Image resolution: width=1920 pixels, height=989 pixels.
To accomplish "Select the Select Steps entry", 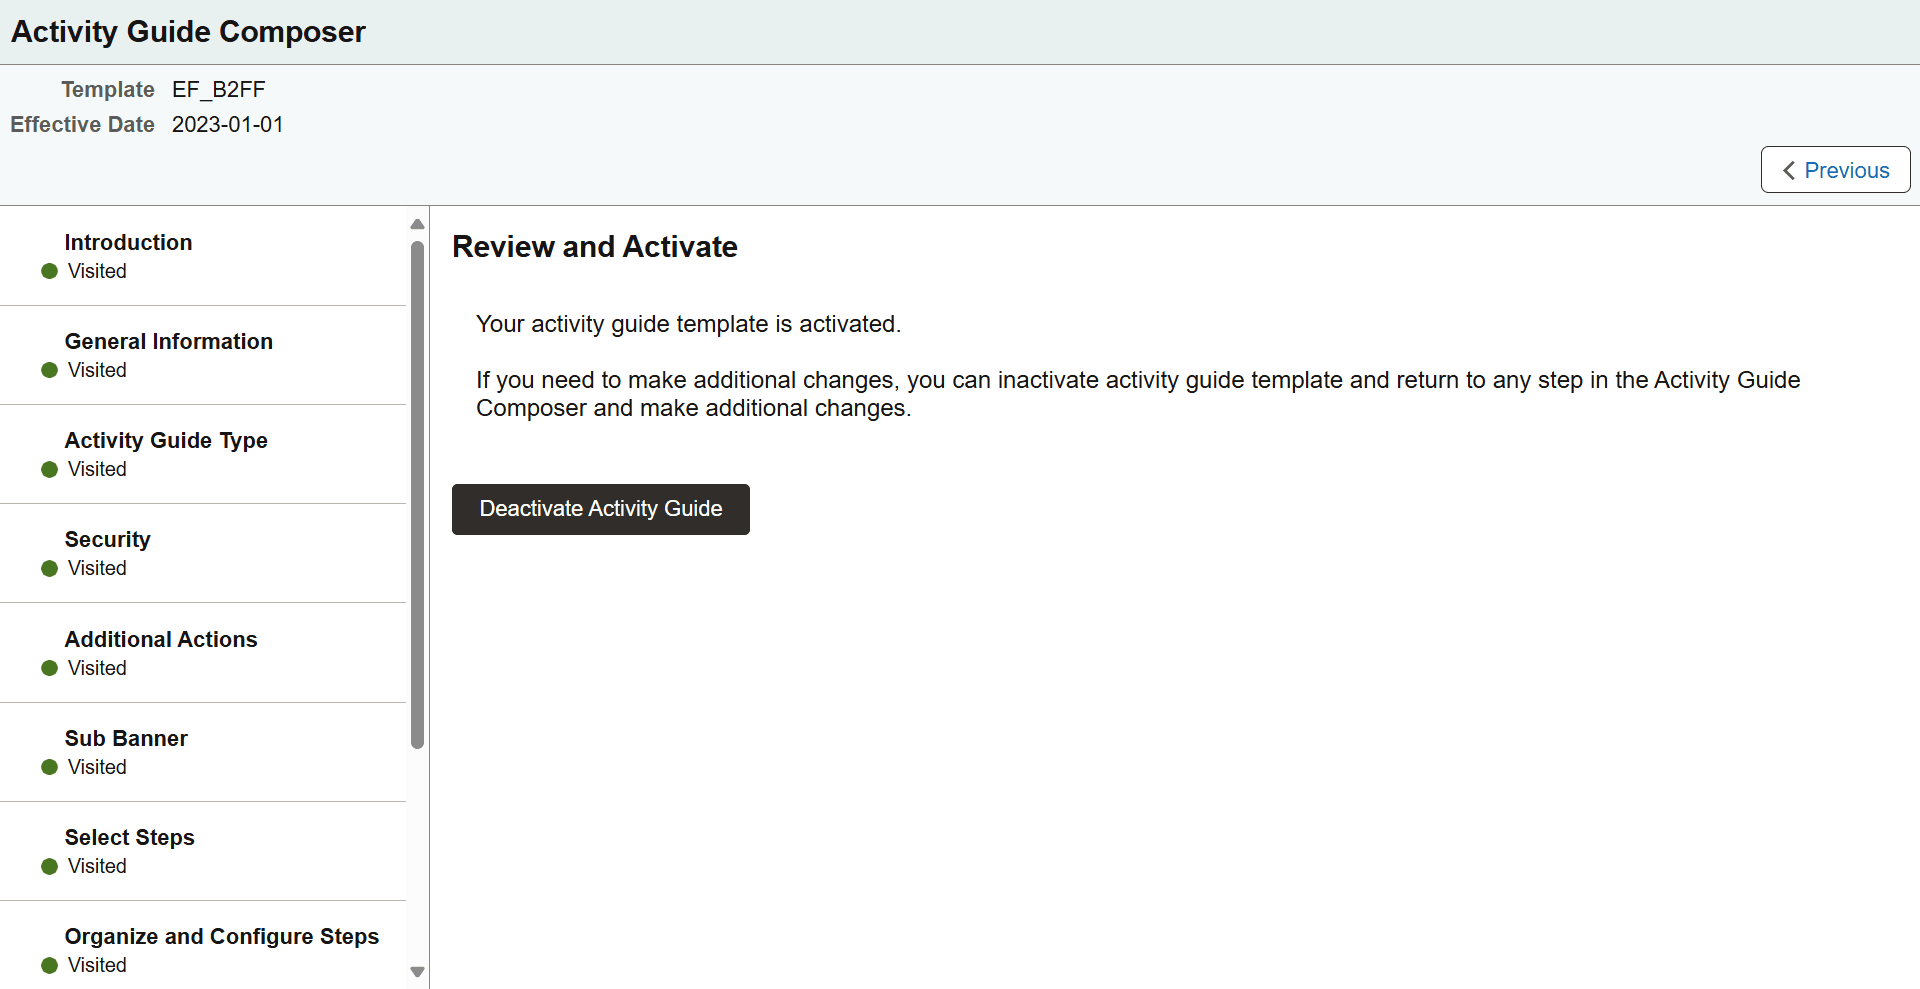I will point(129,837).
